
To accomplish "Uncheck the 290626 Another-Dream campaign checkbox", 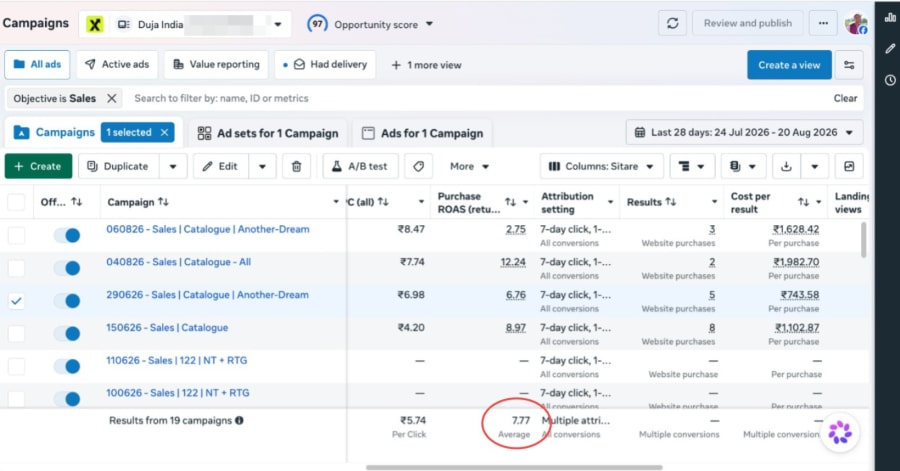I will 16,301.
